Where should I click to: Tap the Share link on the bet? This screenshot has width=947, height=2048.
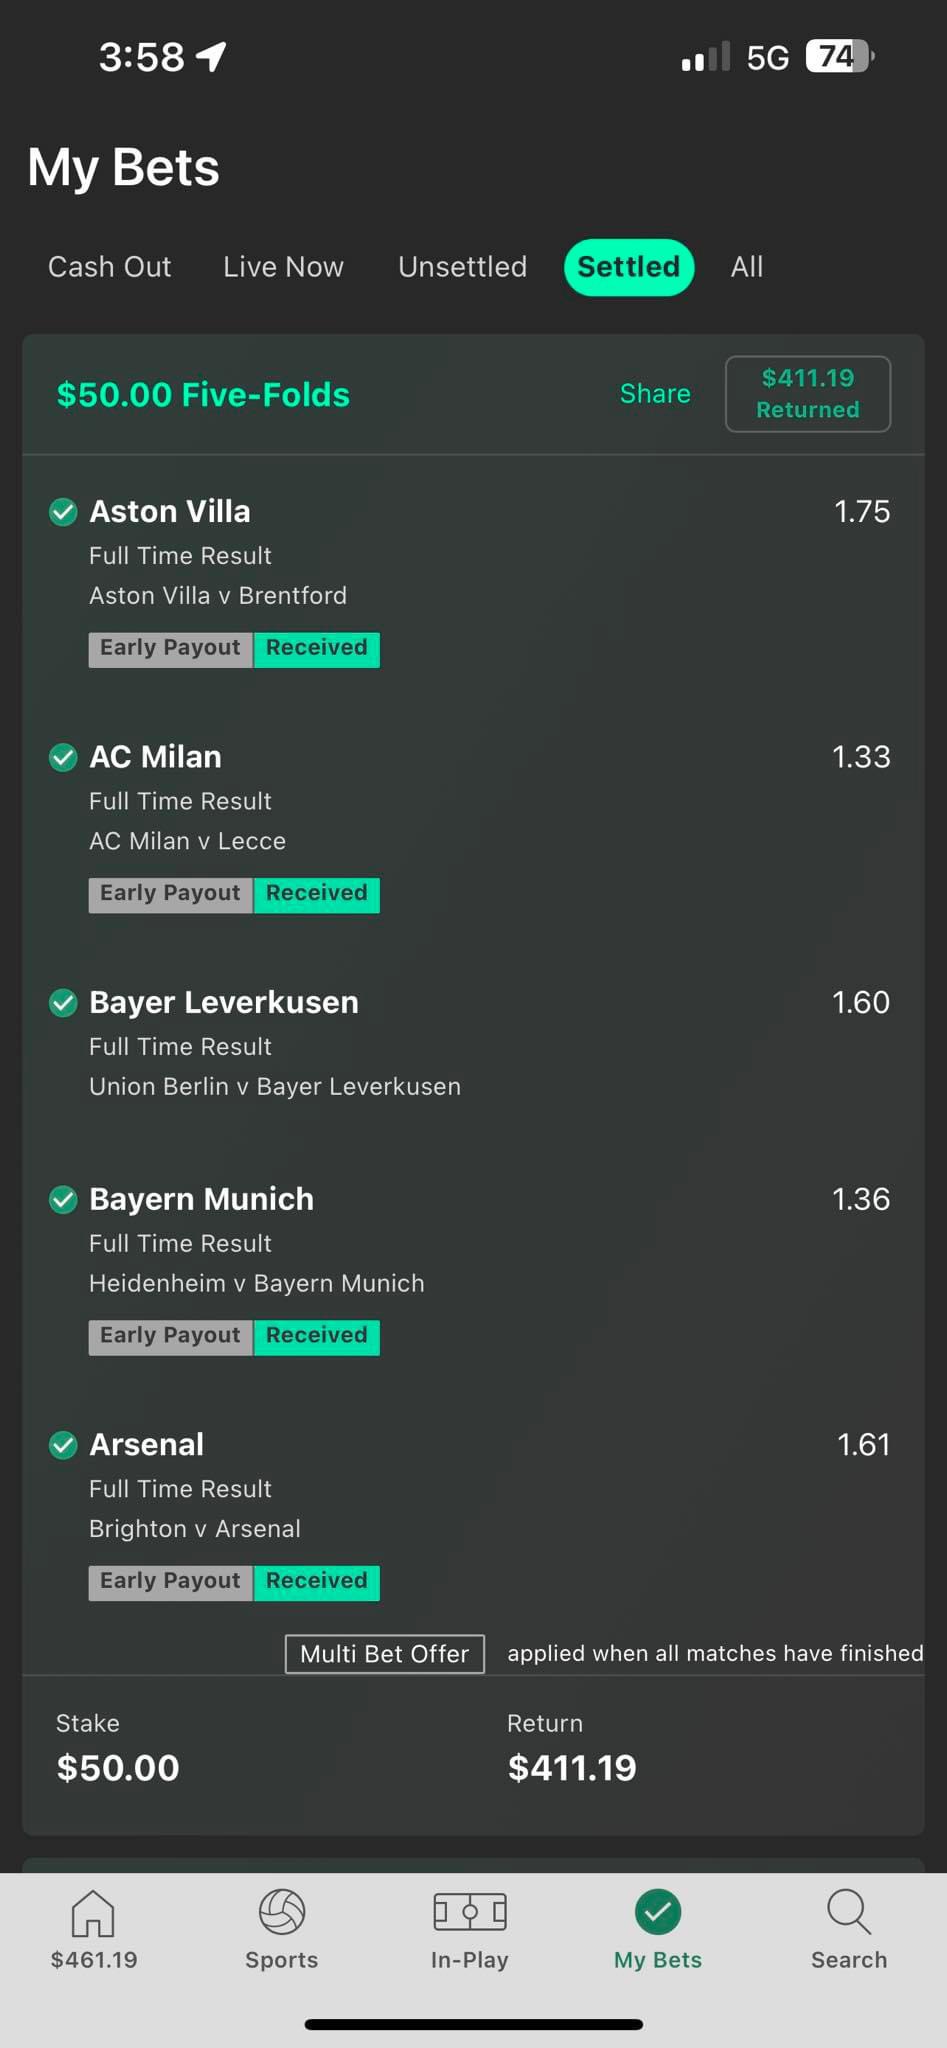click(x=655, y=394)
